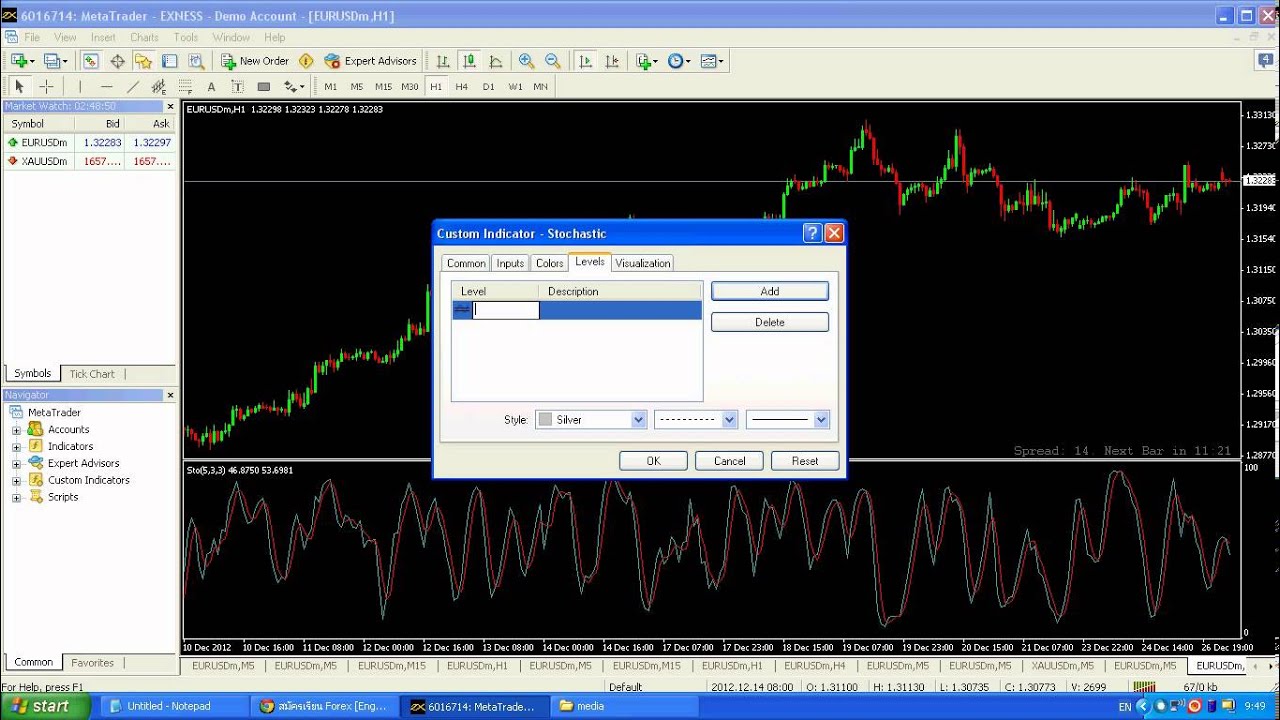
Task: Open the indicators list dropdown icon
Action: (x=646, y=61)
